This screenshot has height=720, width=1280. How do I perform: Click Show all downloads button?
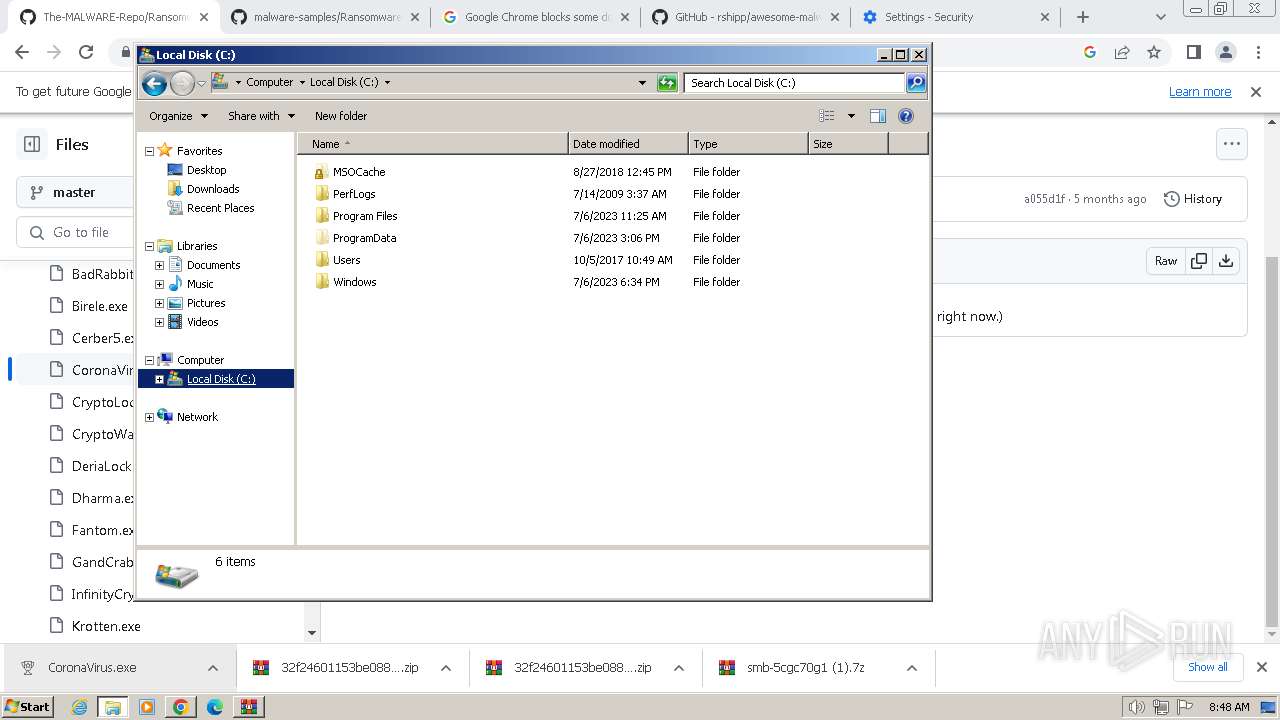click(x=1208, y=667)
